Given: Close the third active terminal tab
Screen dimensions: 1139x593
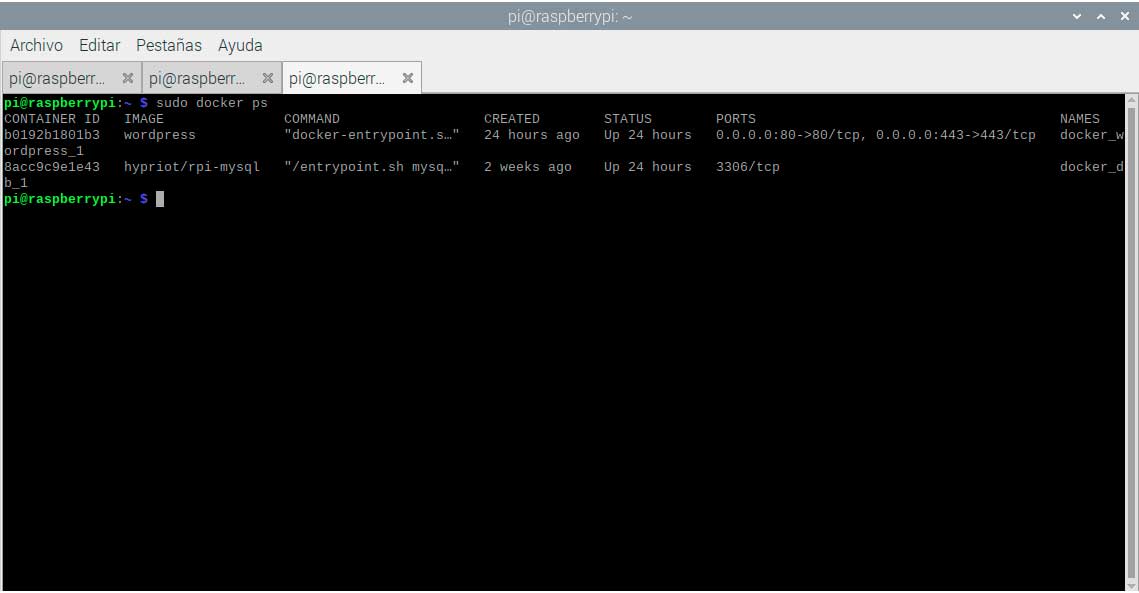Looking at the screenshot, I should pyautogui.click(x=408, y=78).
